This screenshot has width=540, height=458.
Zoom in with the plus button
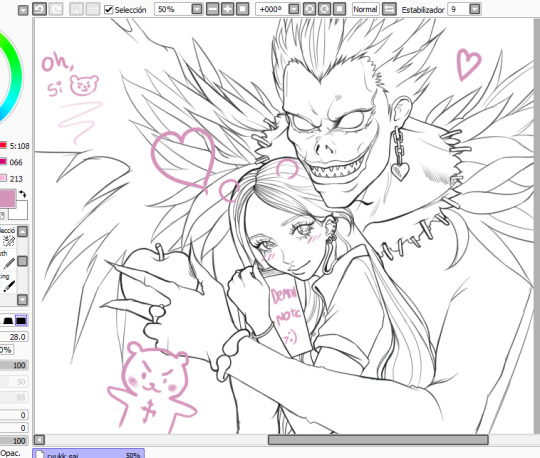pos(227,9)
